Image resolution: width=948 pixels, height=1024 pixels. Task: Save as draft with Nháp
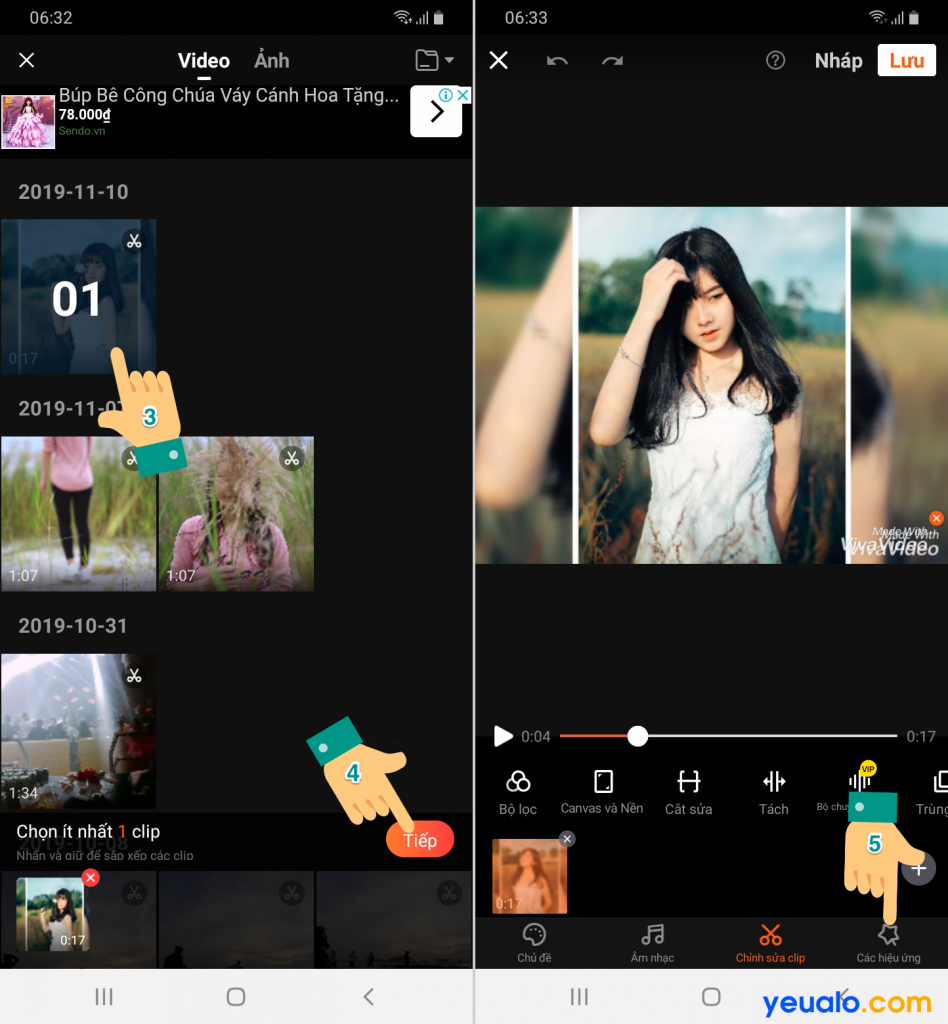click(x=838, y=61)
